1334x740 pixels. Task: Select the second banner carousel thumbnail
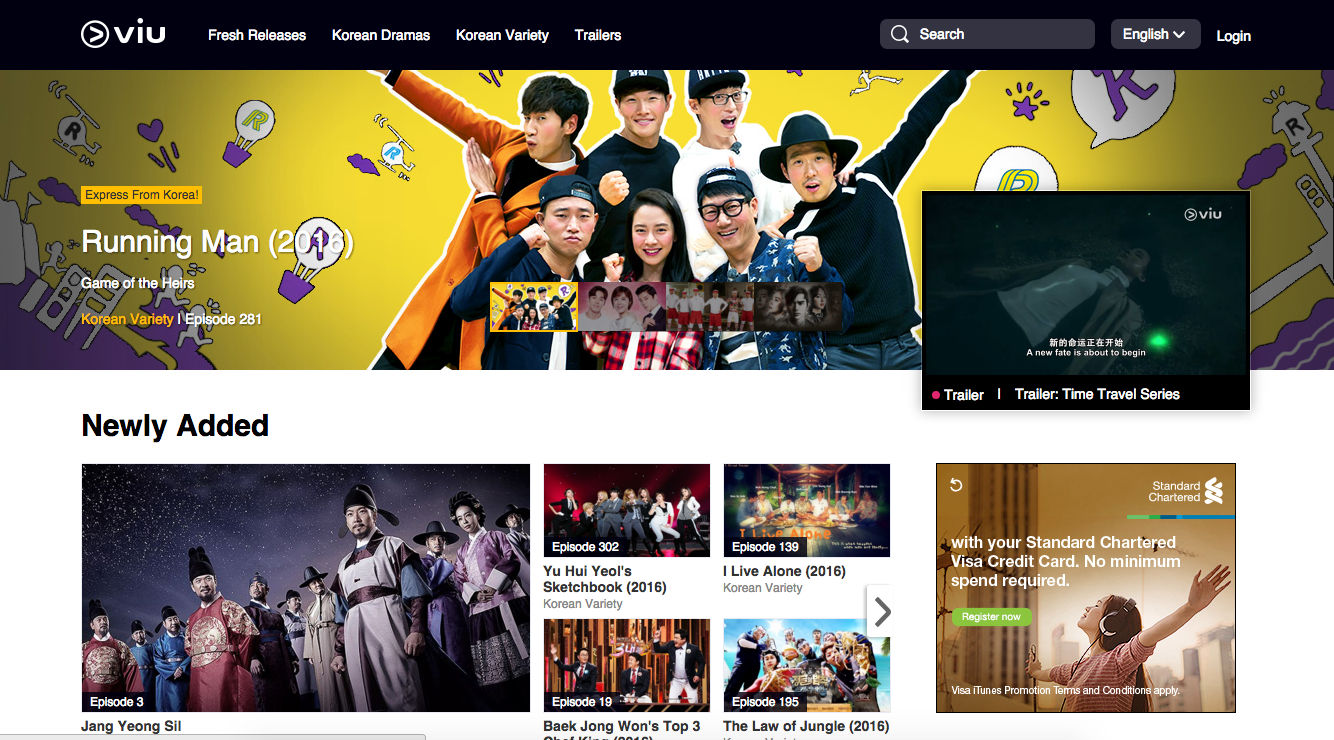coord(622,306)
